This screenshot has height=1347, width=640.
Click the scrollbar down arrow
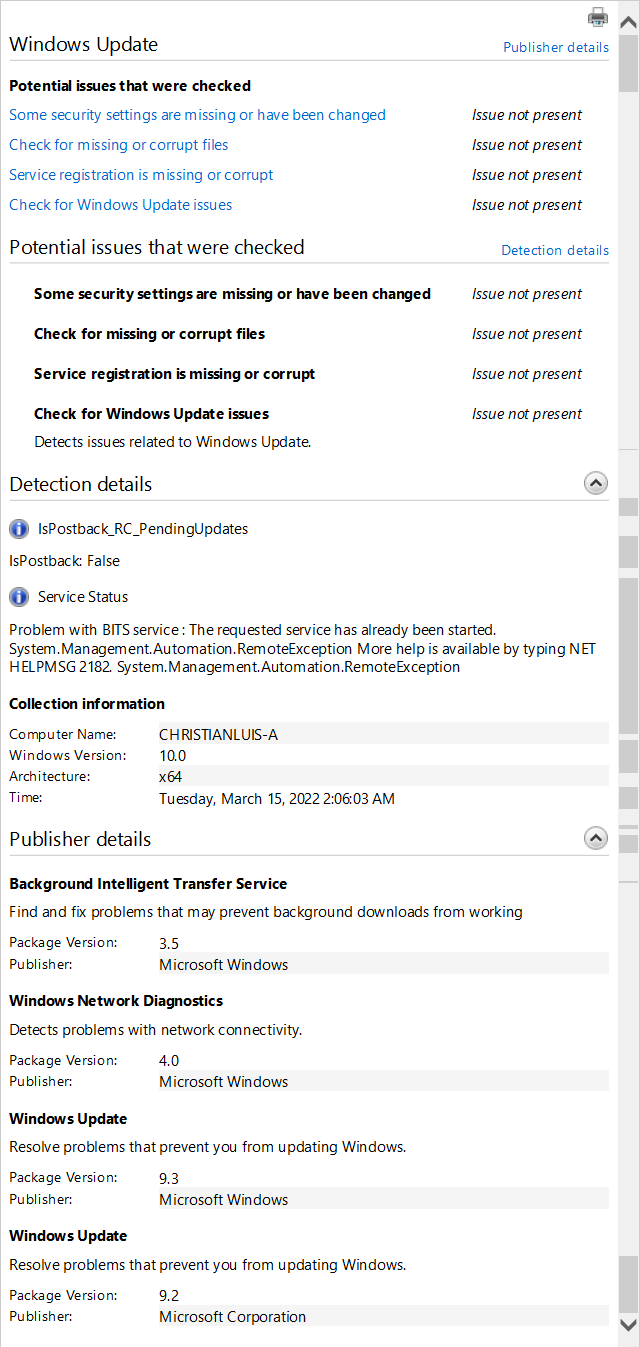(x=629, y=1325)
